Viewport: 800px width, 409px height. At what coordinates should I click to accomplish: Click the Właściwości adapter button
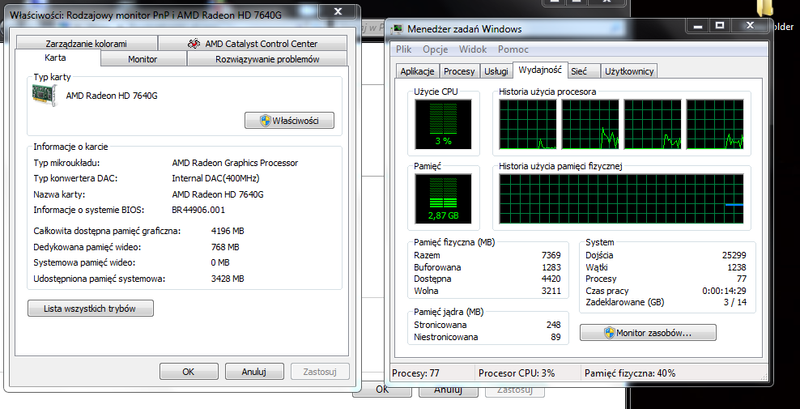(x=289, y=121)
